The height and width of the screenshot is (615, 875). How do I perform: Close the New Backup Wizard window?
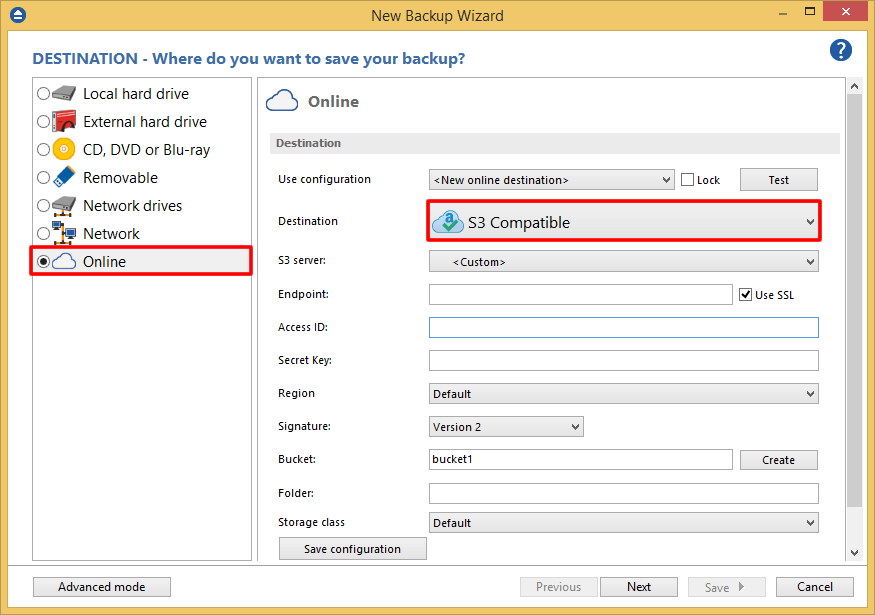pos(845,11)
